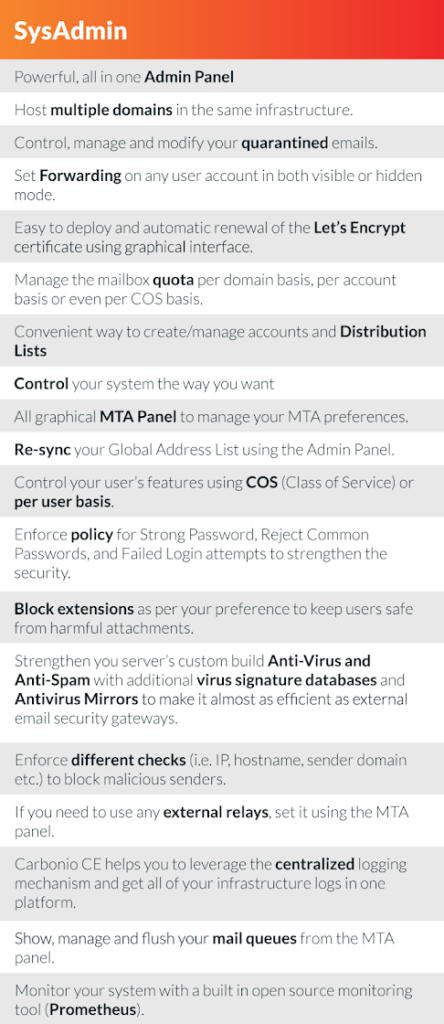
Task: Select the MTA Panel preferences row
Action: pos(222,416)
